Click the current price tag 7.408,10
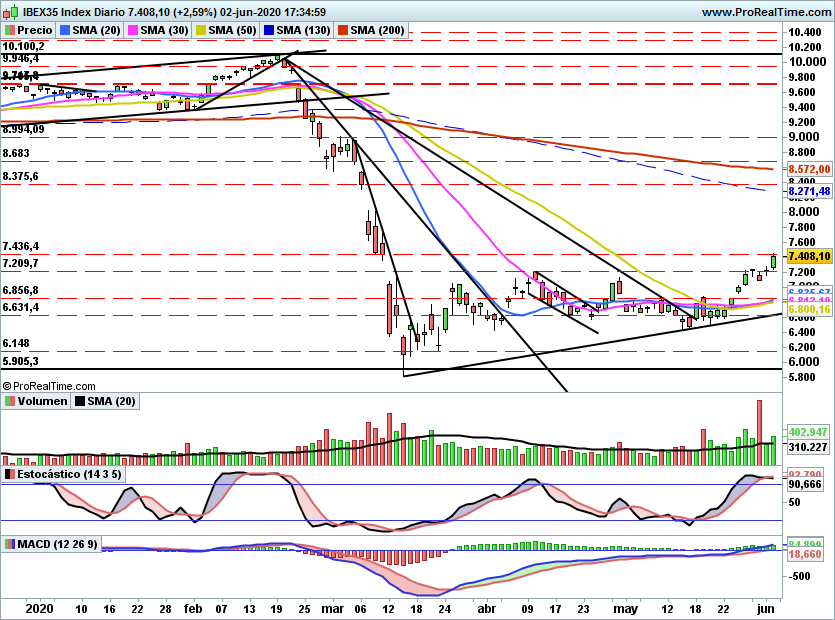835x620 pixels. (x=809, y=256)
